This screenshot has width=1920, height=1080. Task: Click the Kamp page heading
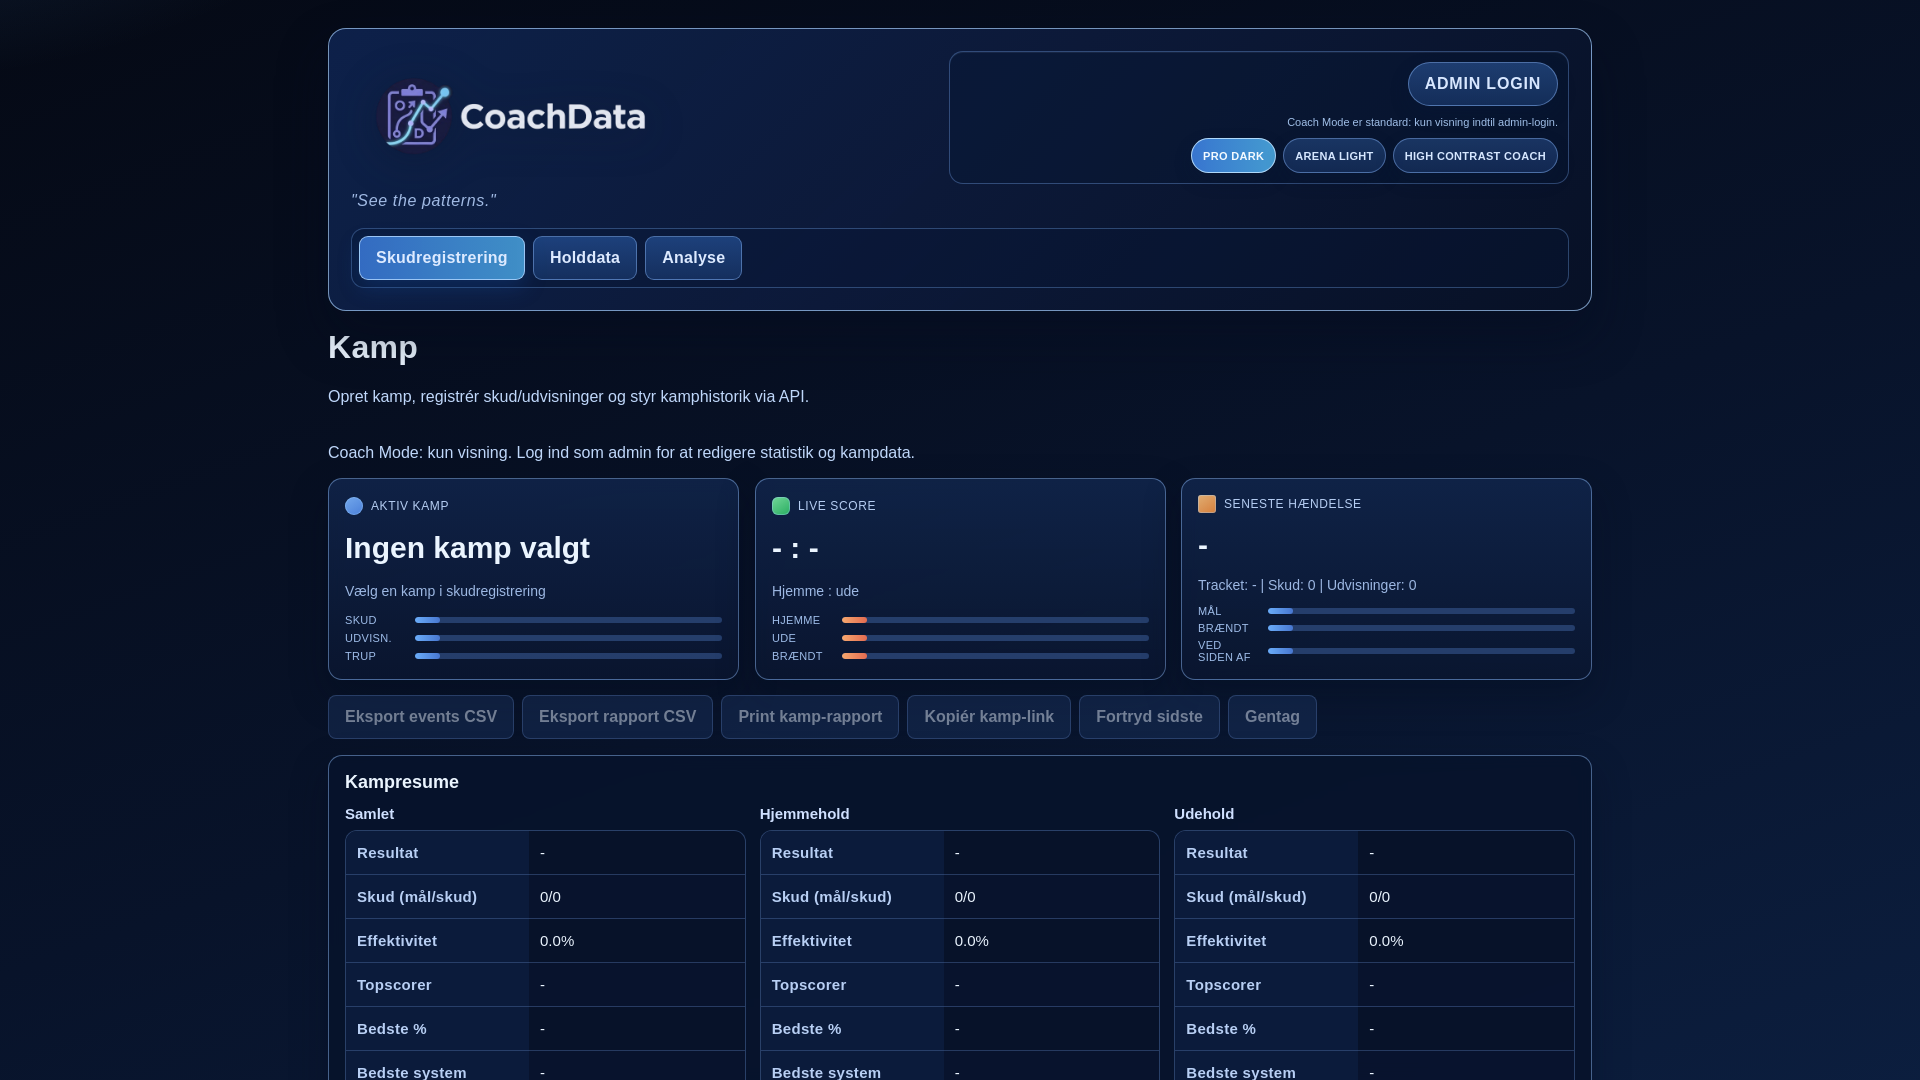[x=373, y=347]
